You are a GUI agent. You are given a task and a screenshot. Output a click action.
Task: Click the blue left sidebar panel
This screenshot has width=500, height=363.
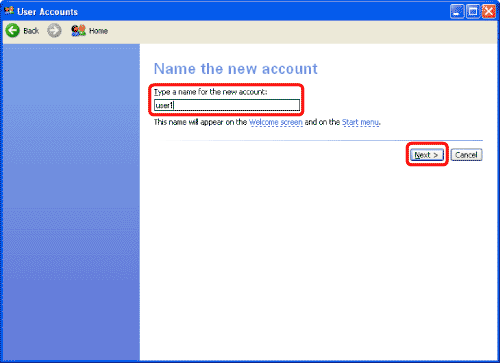point(71,202)
